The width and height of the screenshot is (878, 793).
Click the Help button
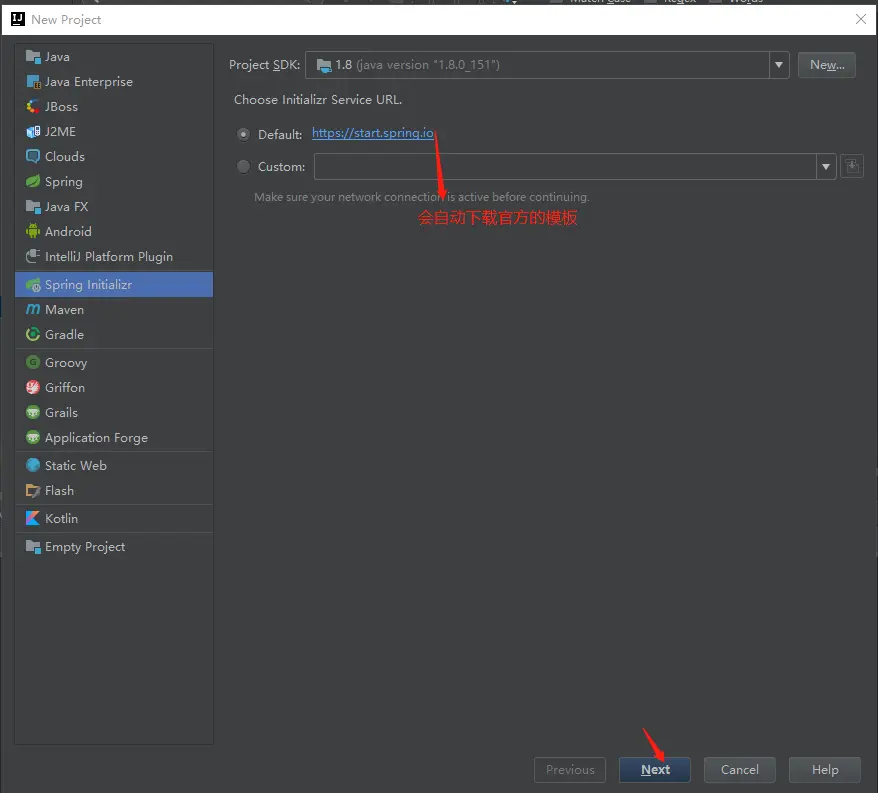click(x=825, y=769)
